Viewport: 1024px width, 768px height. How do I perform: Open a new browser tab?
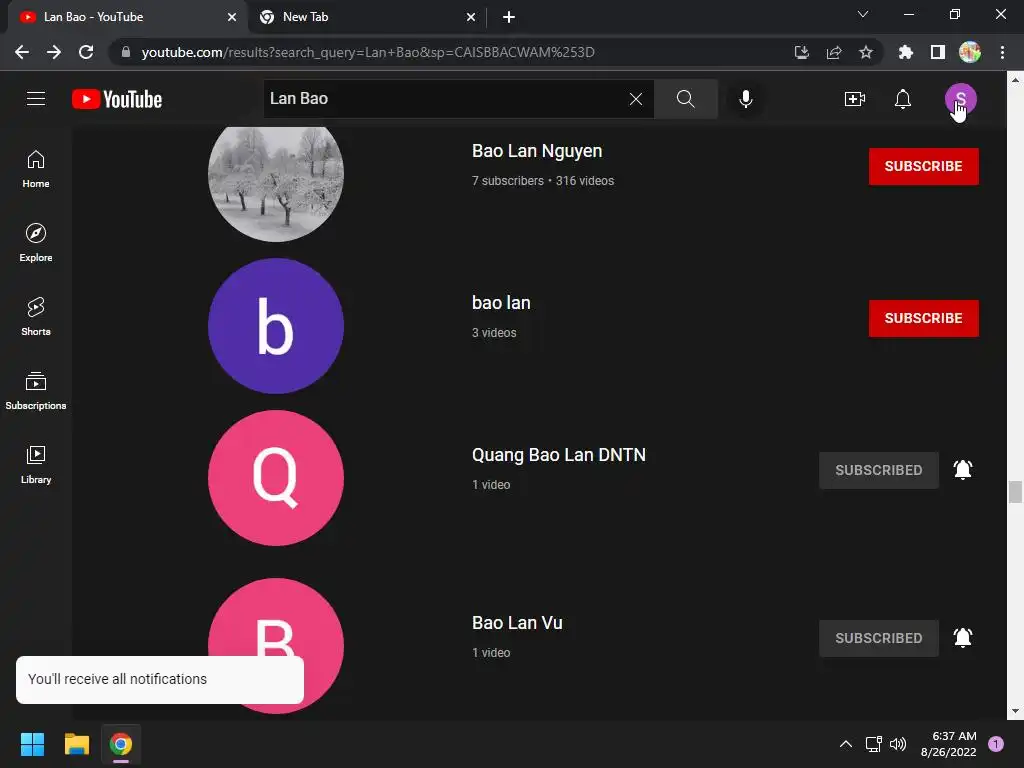pos(509,17)
